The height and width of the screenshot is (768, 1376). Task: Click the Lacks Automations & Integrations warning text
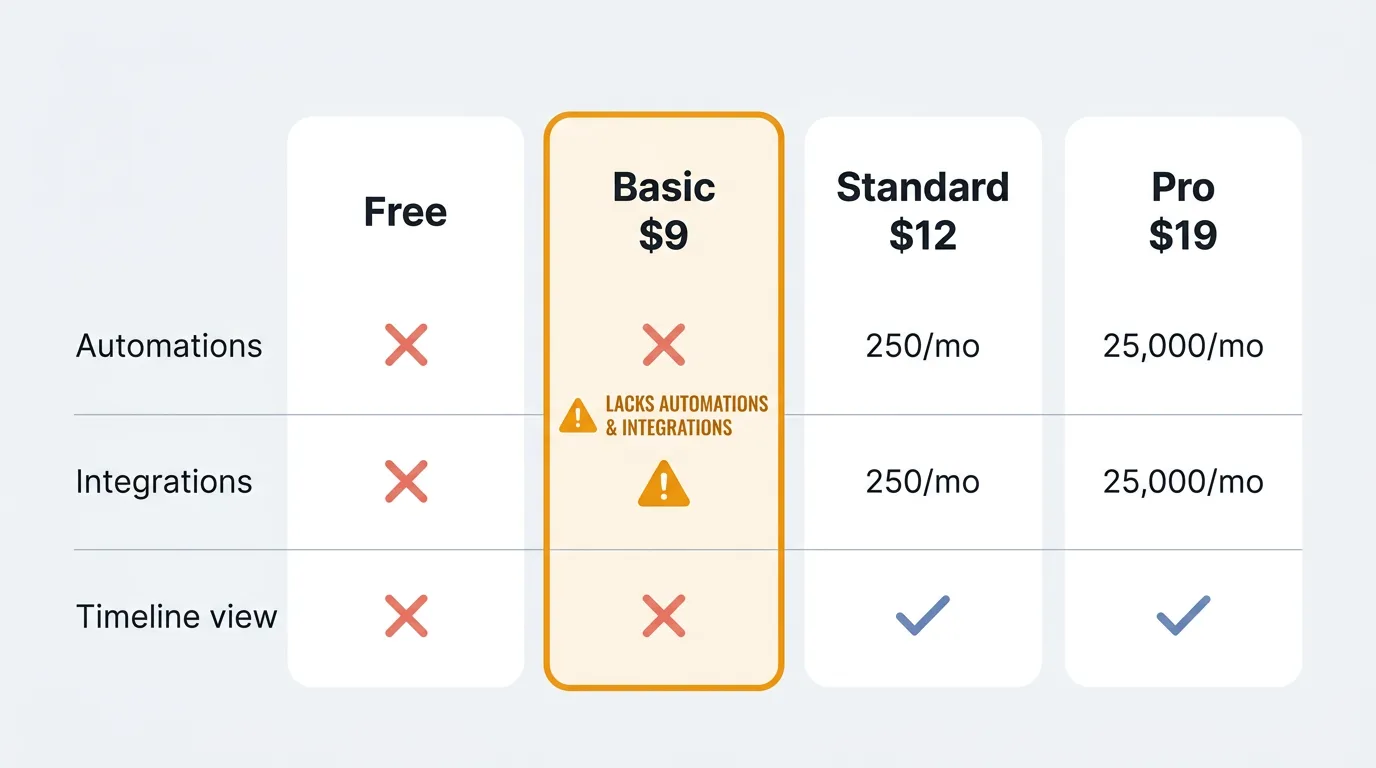[686, 416]
